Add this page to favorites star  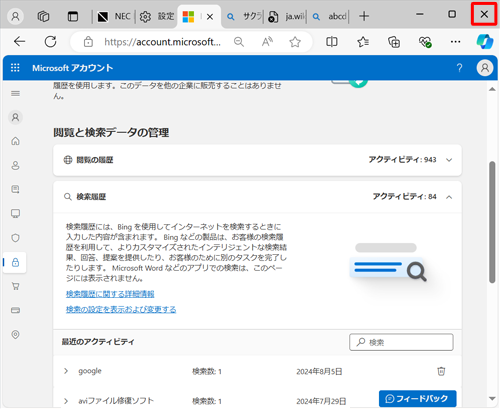[295, 42]
